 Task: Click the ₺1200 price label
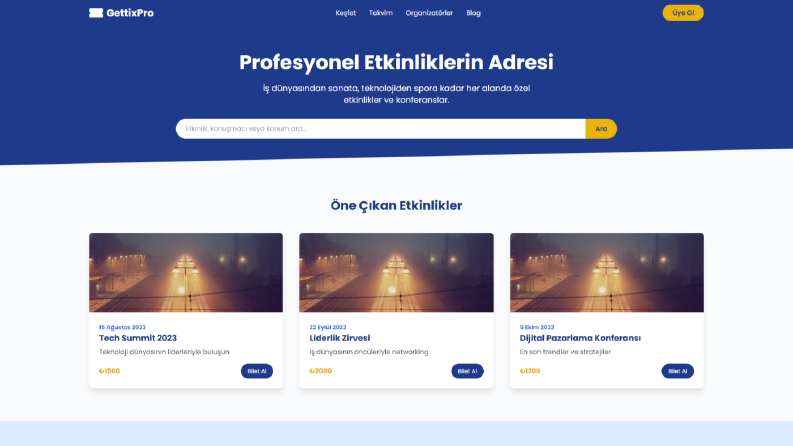tap(530, 371)
